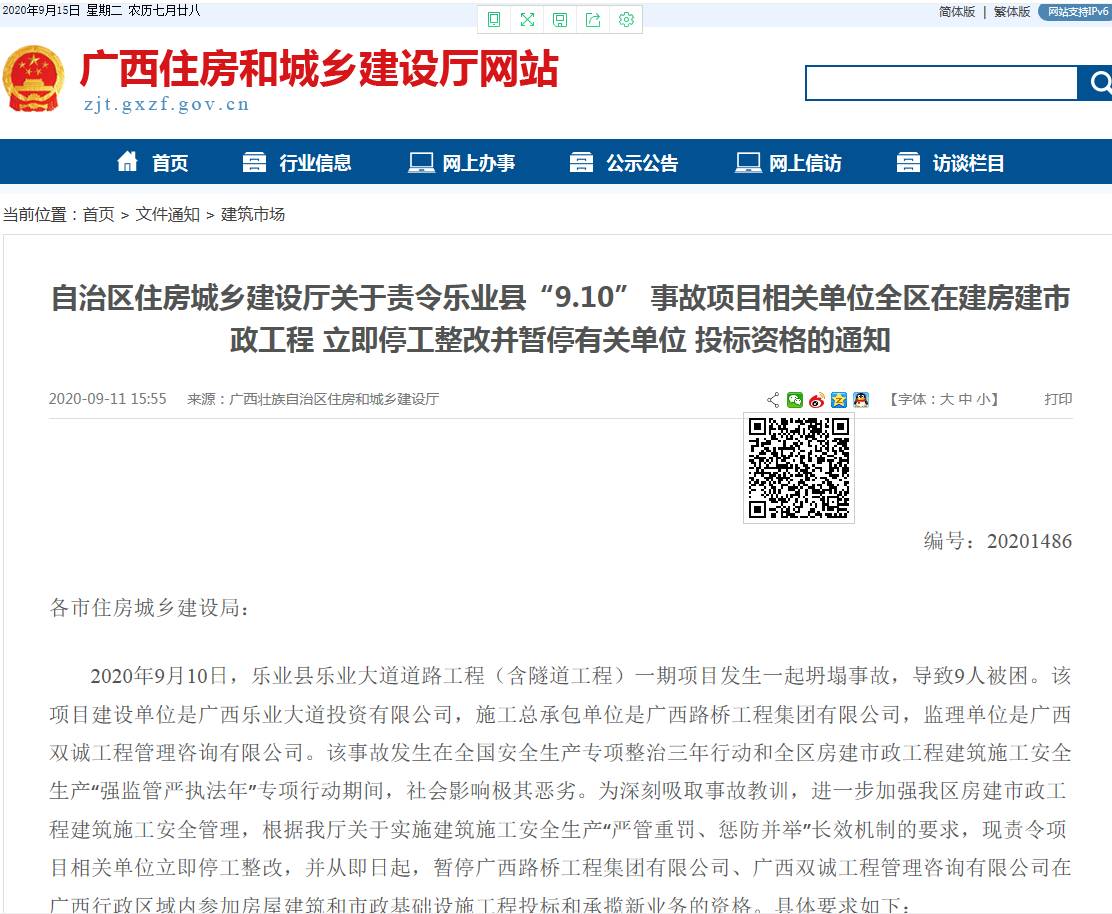
Task: Switch to 简体版 language link
Action: pos(957,12)
